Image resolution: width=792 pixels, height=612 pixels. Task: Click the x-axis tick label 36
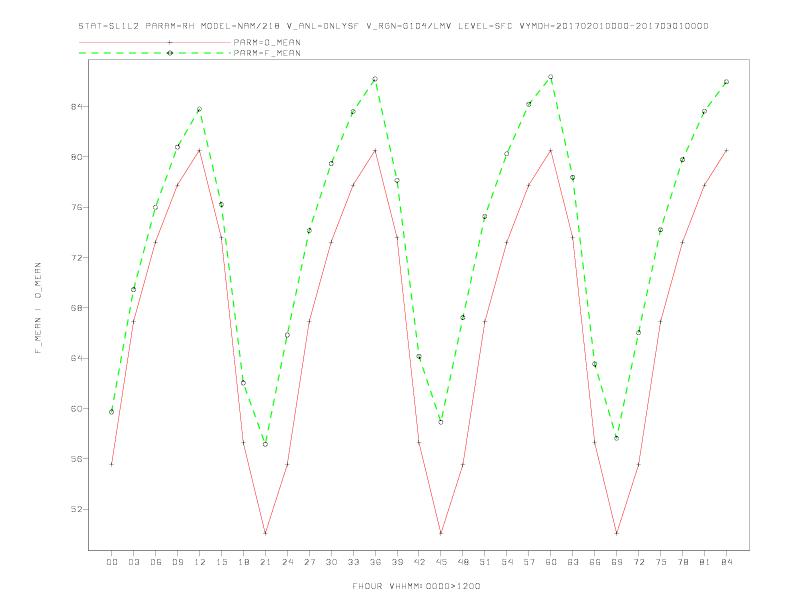click(x=375, y=562)
